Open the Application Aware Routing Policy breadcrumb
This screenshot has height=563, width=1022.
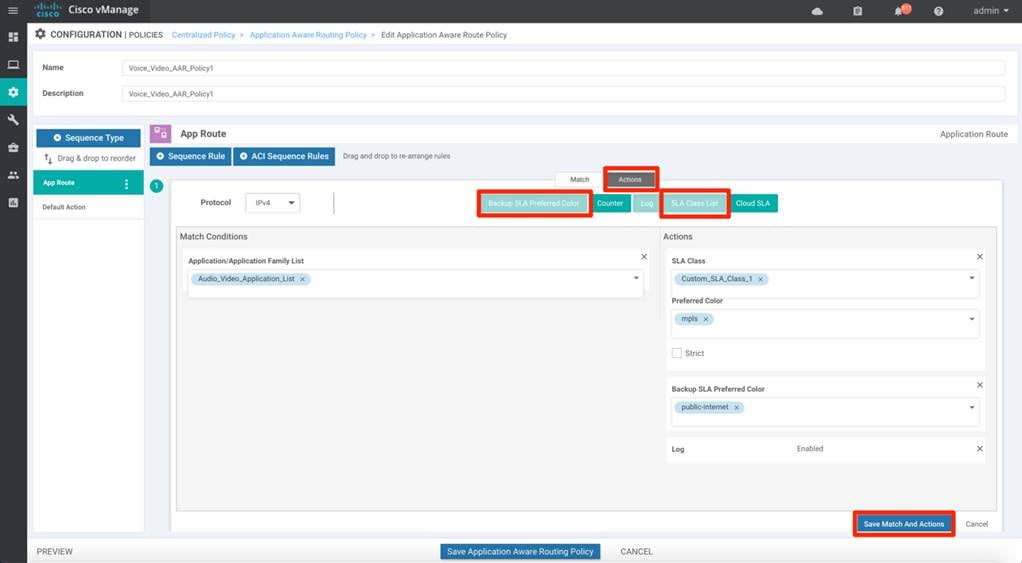click(308, 35)
